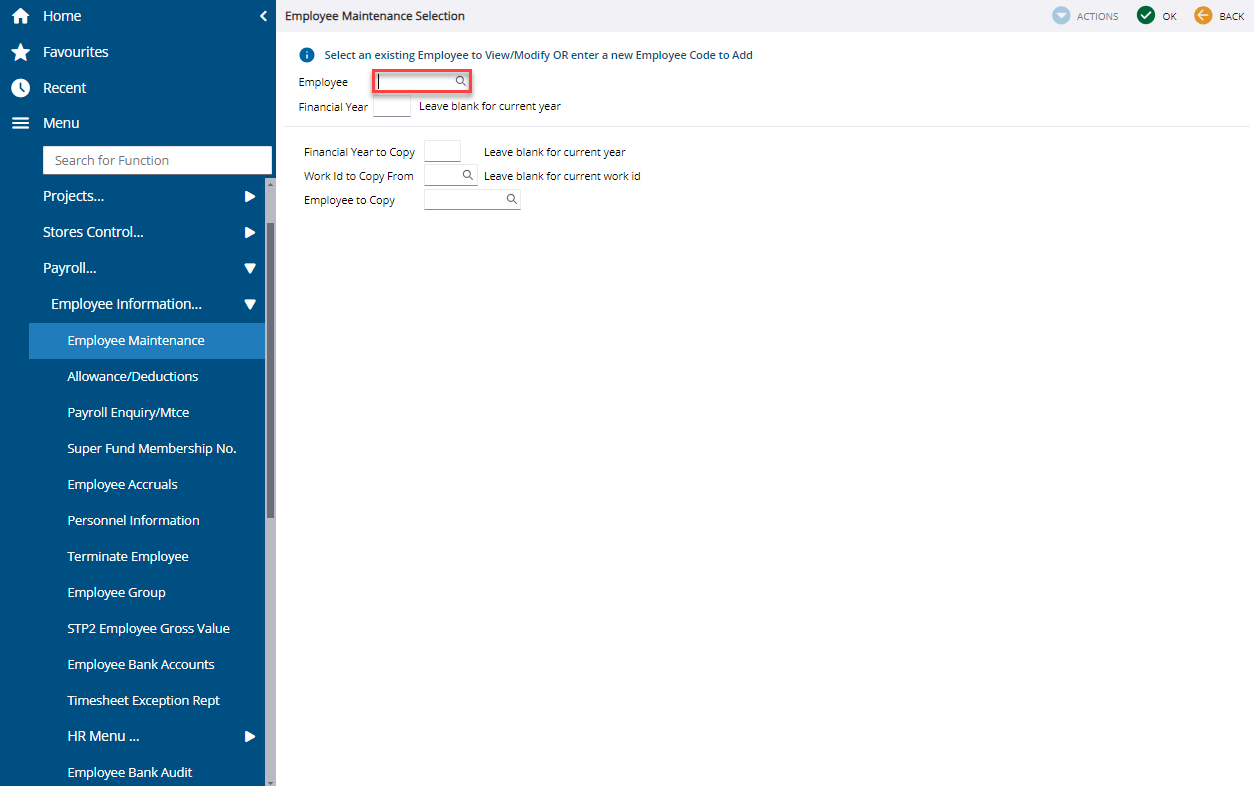Click the OK button label
The height and width of the screenshot is (786, 1254).
click(x=1169, y=17)
